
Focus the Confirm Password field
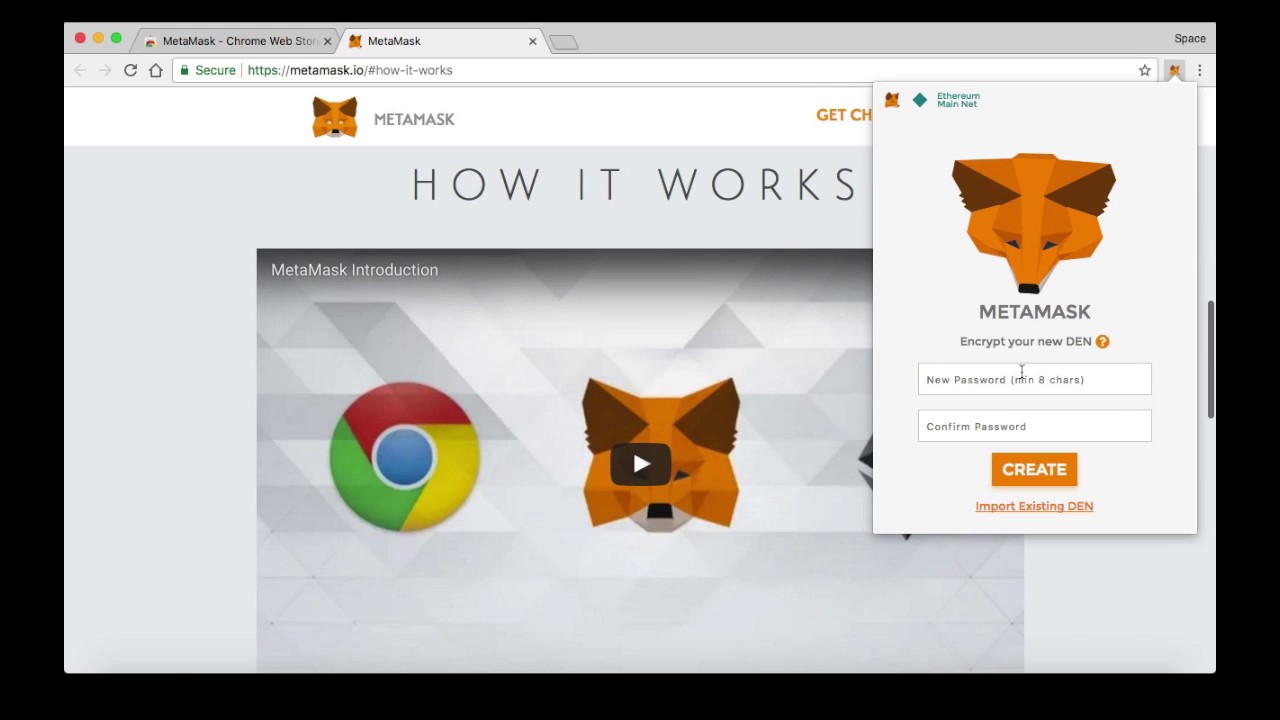1034,426
